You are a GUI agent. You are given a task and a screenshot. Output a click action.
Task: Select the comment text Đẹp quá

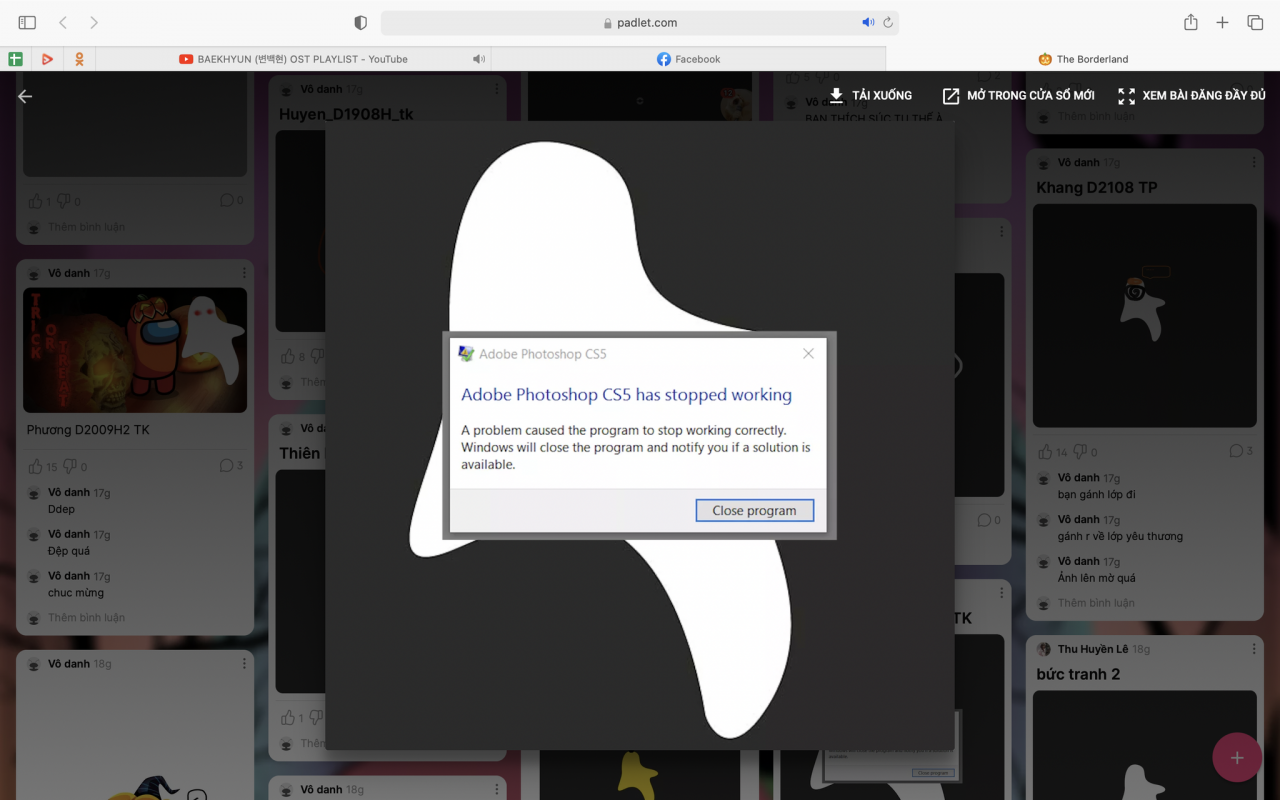[68, 551]
